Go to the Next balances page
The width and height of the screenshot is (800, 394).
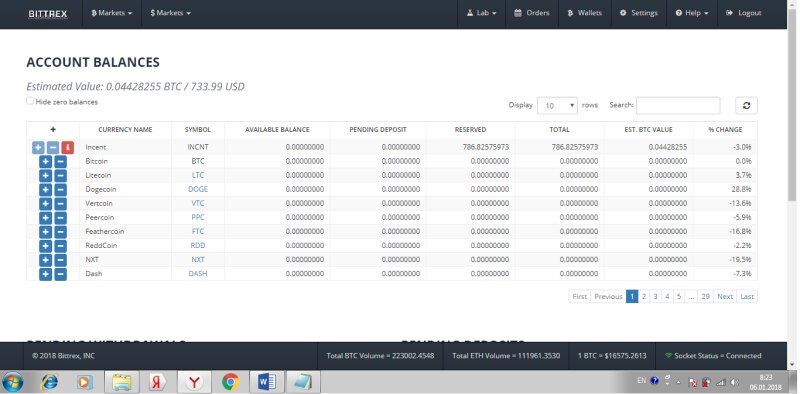pos(724,297)
